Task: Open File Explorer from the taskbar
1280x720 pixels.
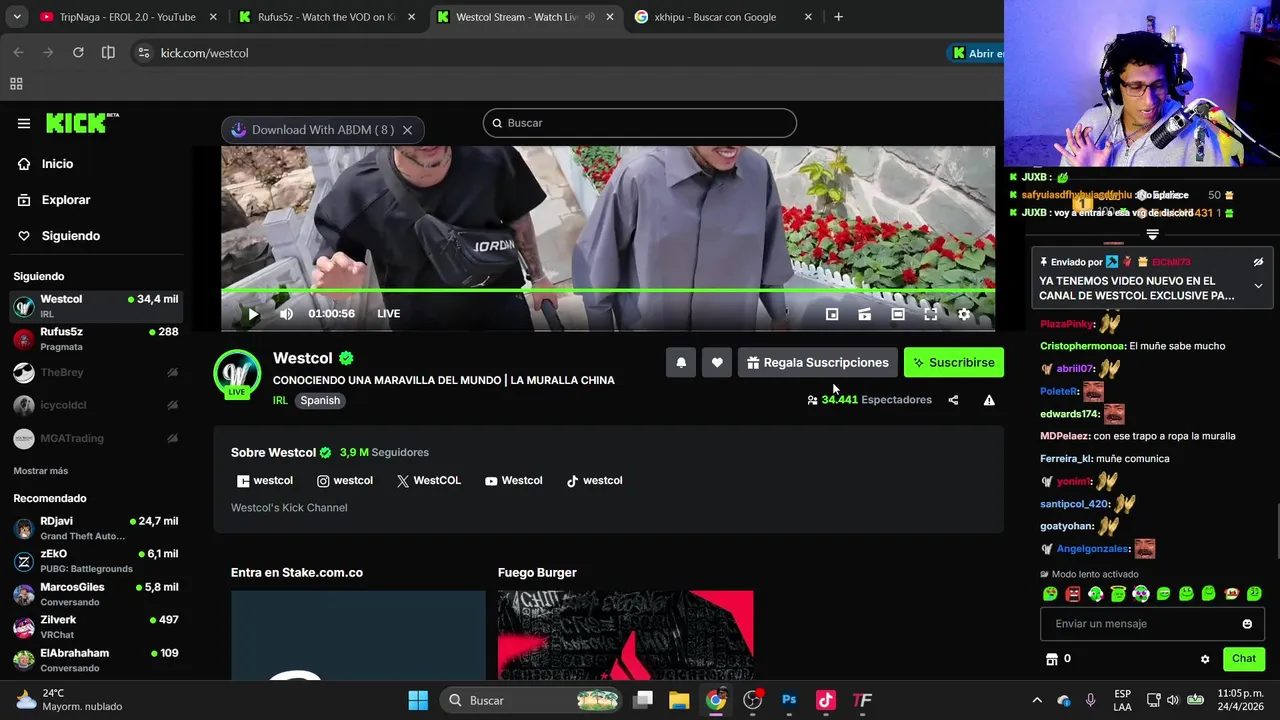Action: pyautogui.click(x=679, y=700)
